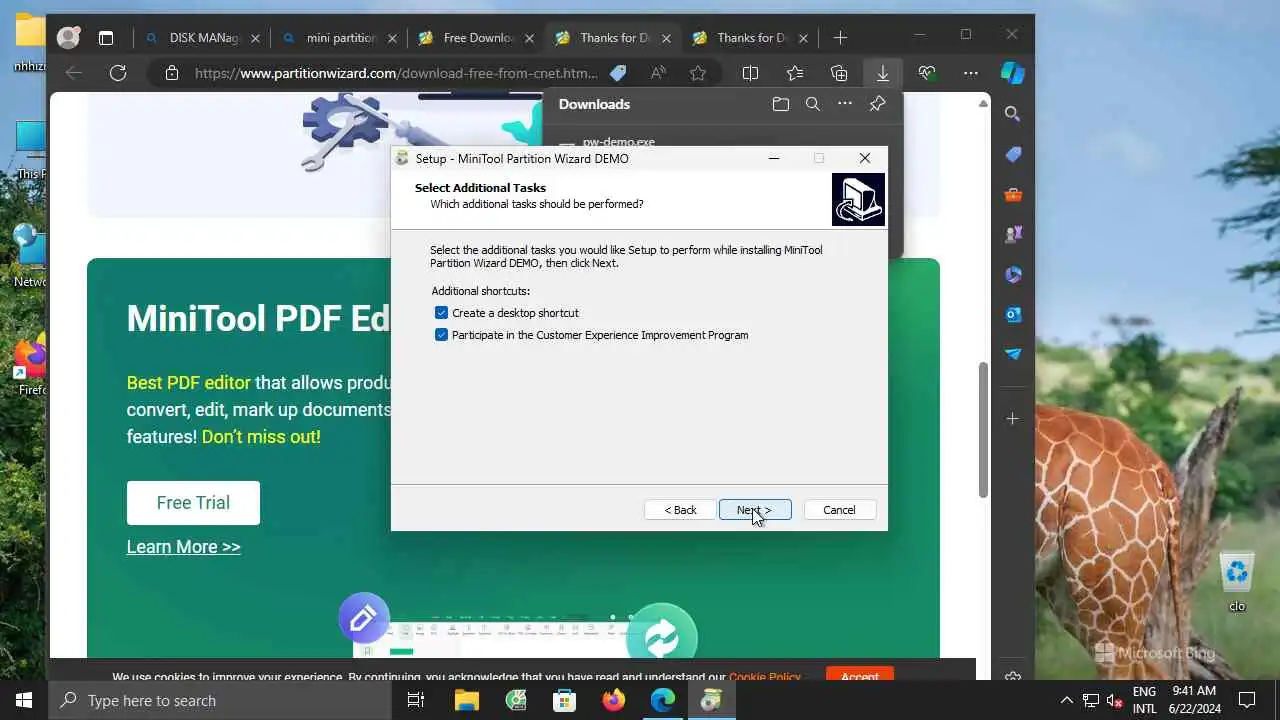Open the Windows Start menu
The width and height of the screenshot is (1280, 720).
coord(24,700)
